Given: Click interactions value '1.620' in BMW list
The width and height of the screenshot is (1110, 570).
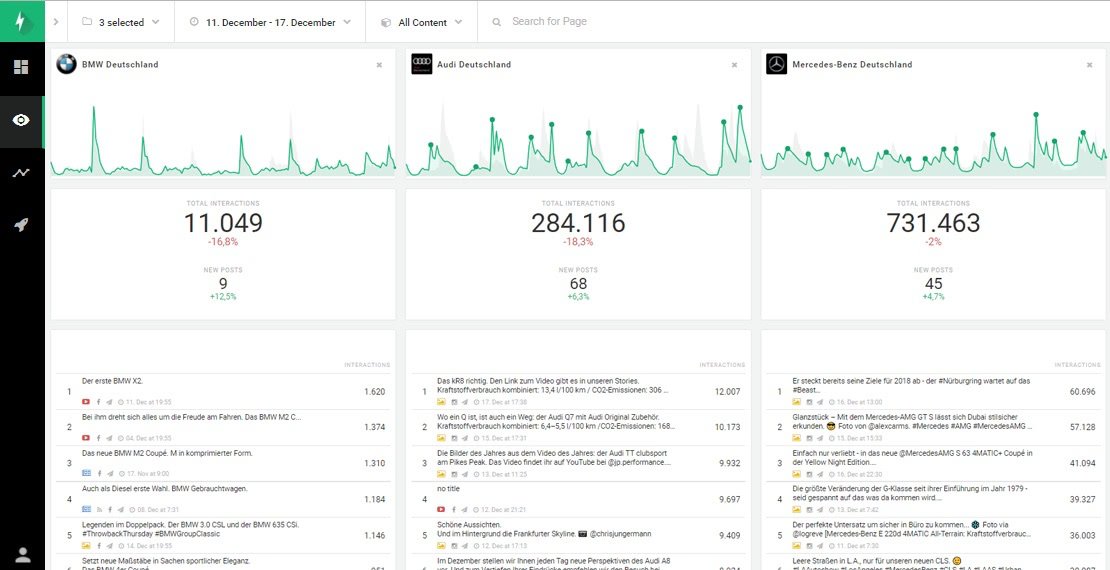Looking at the screenshot, I should pos(374,392).
